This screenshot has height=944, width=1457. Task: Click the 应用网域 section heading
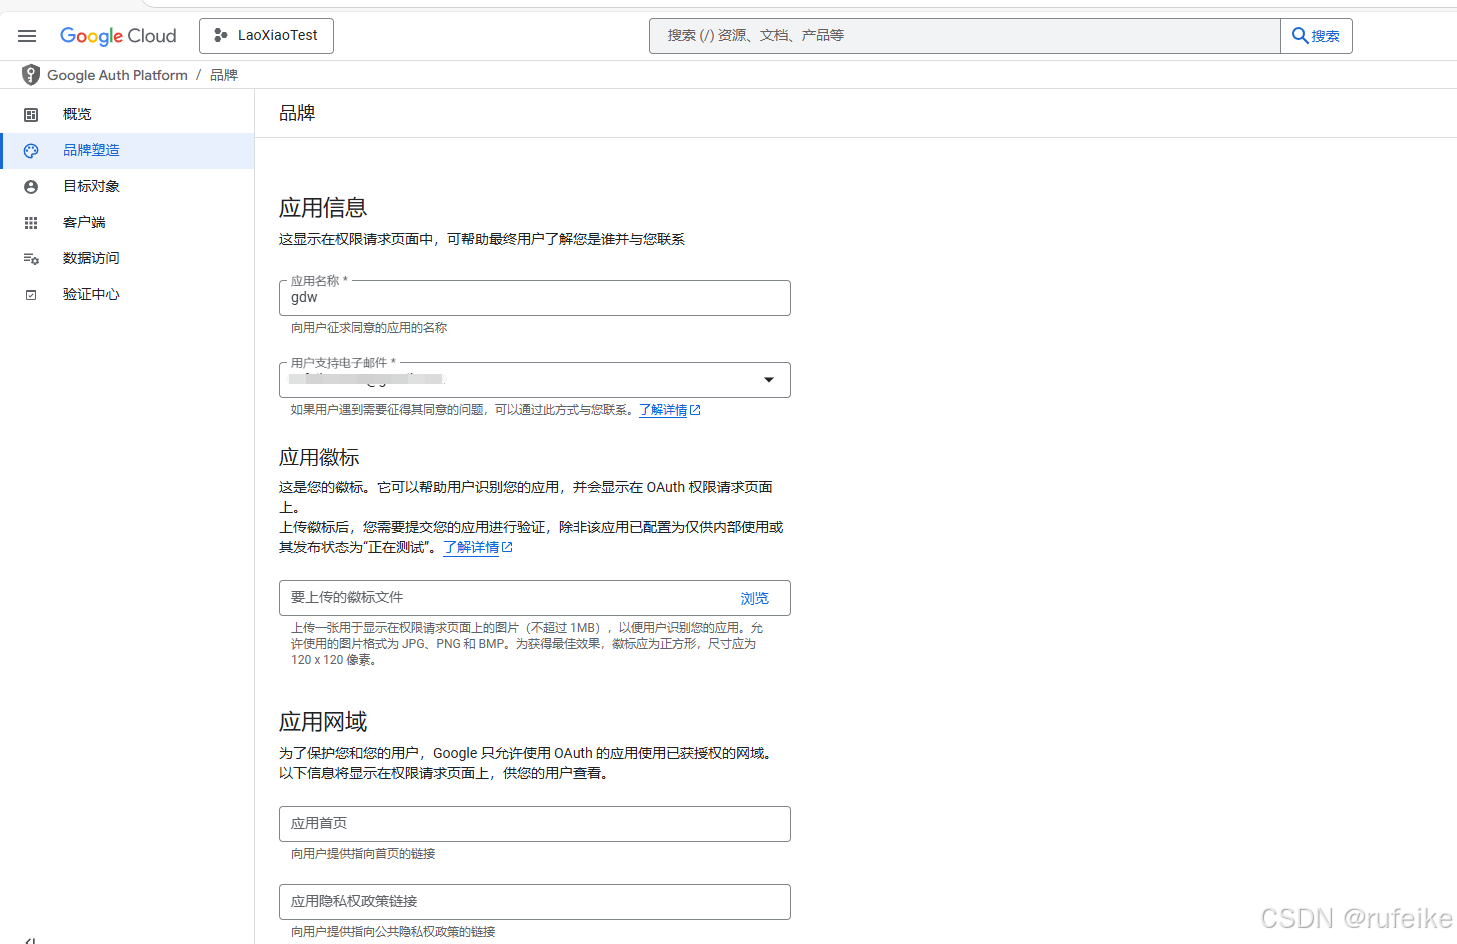(323, 722)
